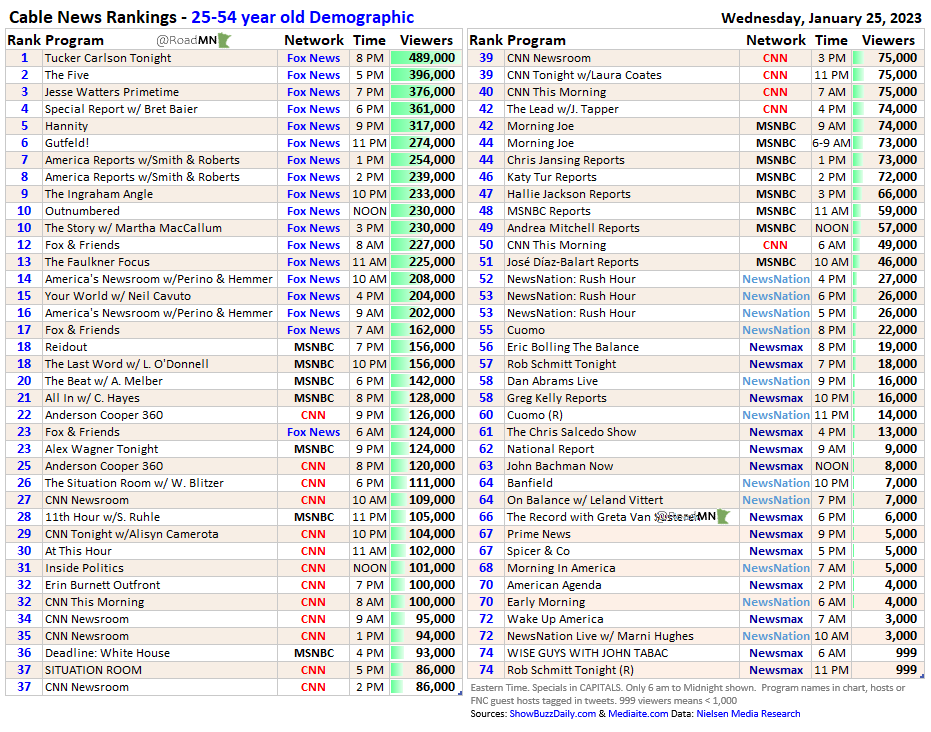Click the green Minnesota icon beside @RoadMN header

224,40
